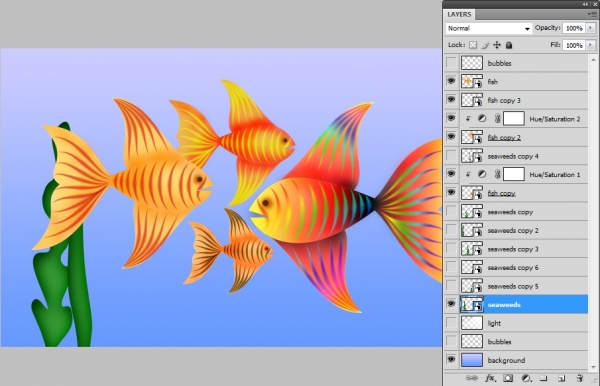Select the LAYERS tab
Screen dimensions: 600x386
(459, 14)
